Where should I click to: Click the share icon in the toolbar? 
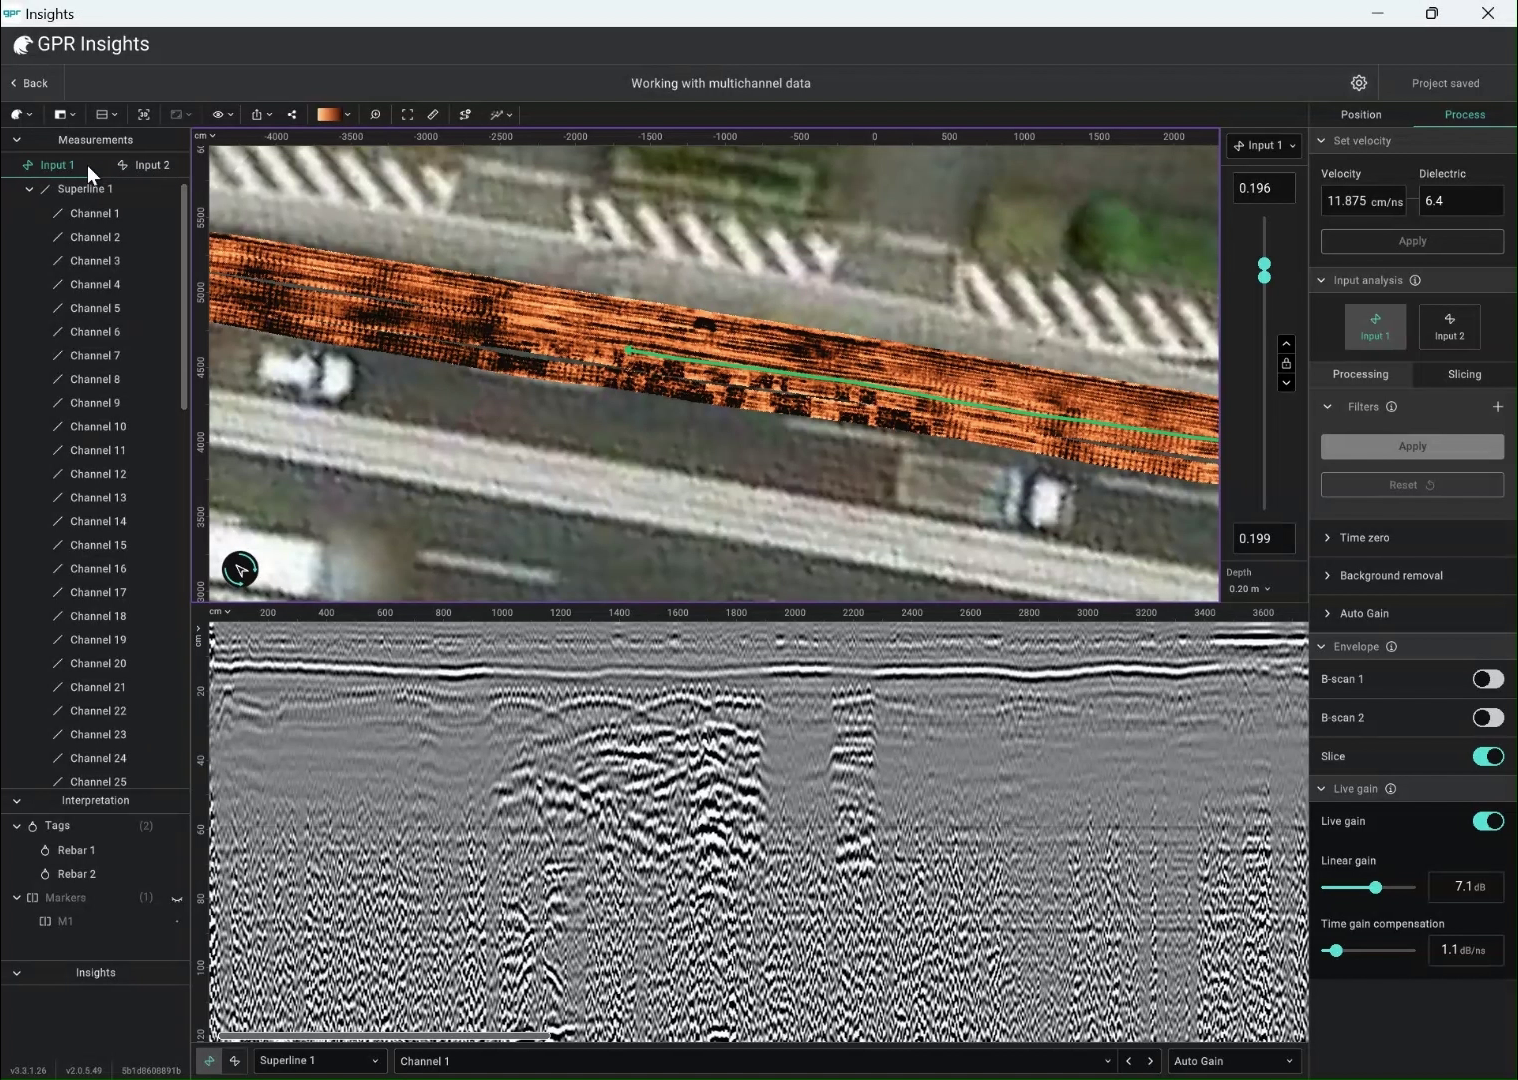tap(293, 115)
